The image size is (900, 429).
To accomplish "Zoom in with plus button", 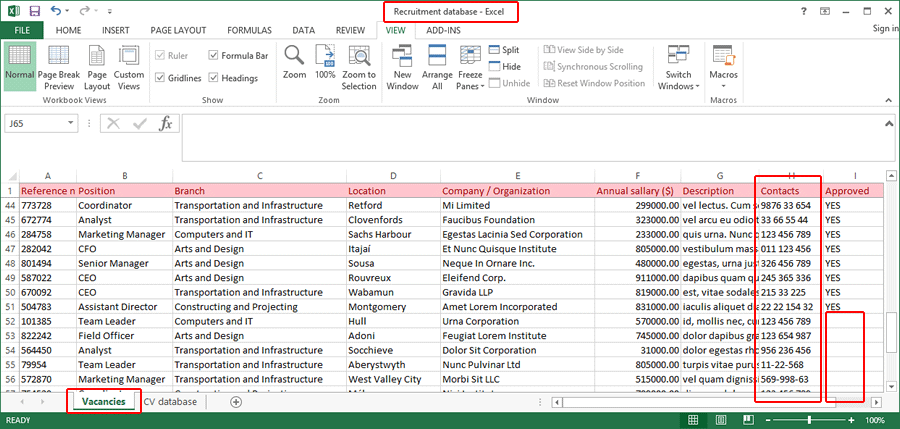I will click(852, 420).
